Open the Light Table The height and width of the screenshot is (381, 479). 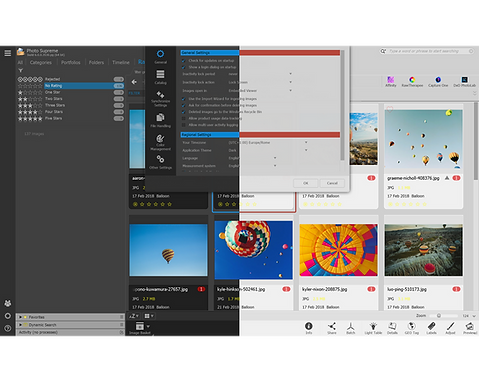pos(373,327)
